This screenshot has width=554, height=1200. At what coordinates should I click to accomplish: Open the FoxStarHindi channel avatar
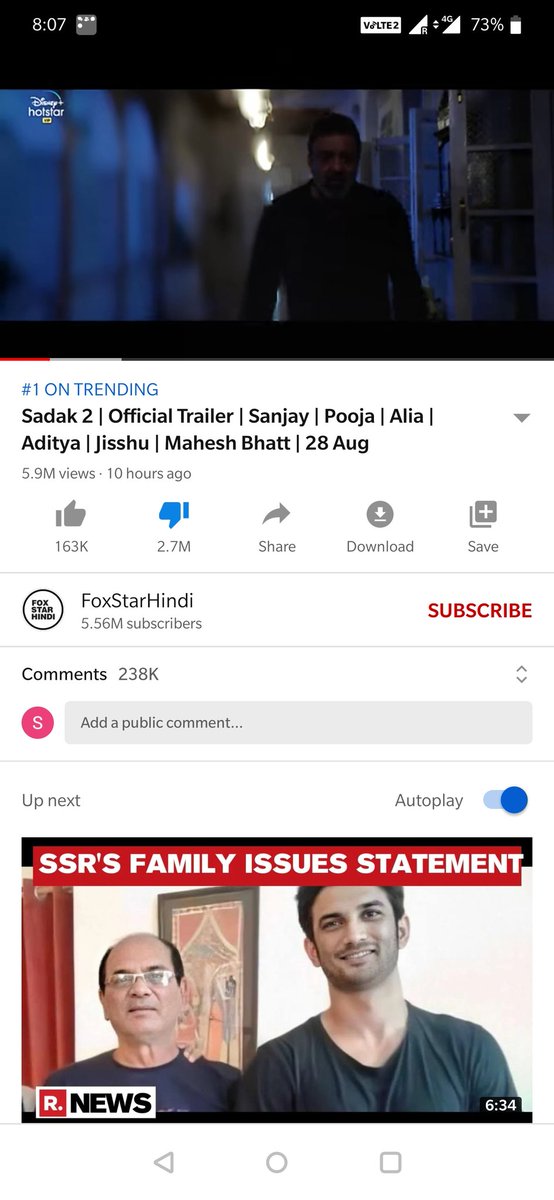pyautogui.click(x=43, y=610)
